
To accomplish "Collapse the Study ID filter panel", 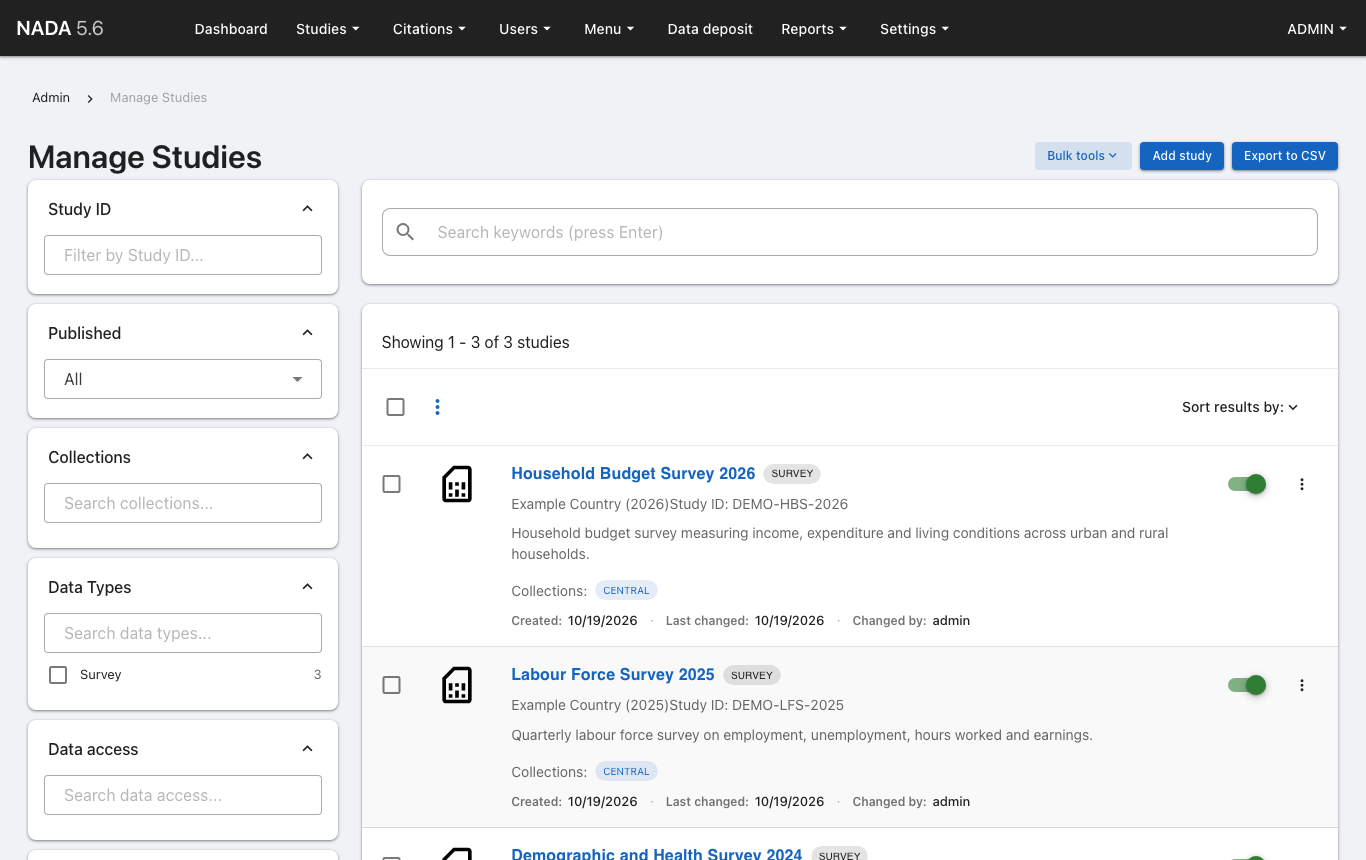I will pyautogui.click(x=308, y=209).
